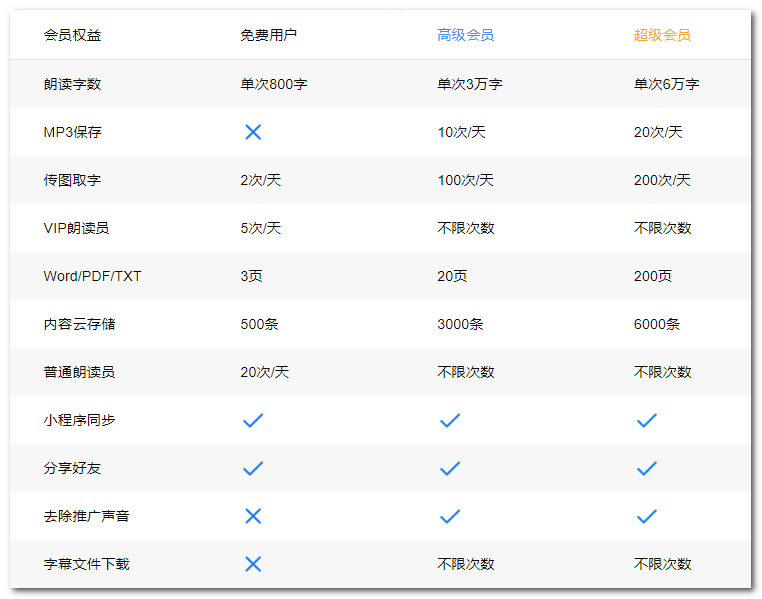Screen dimensions: 762x599
Task: Click the 20次/天 cell in MP3保存 row
Action: point(658,132)
